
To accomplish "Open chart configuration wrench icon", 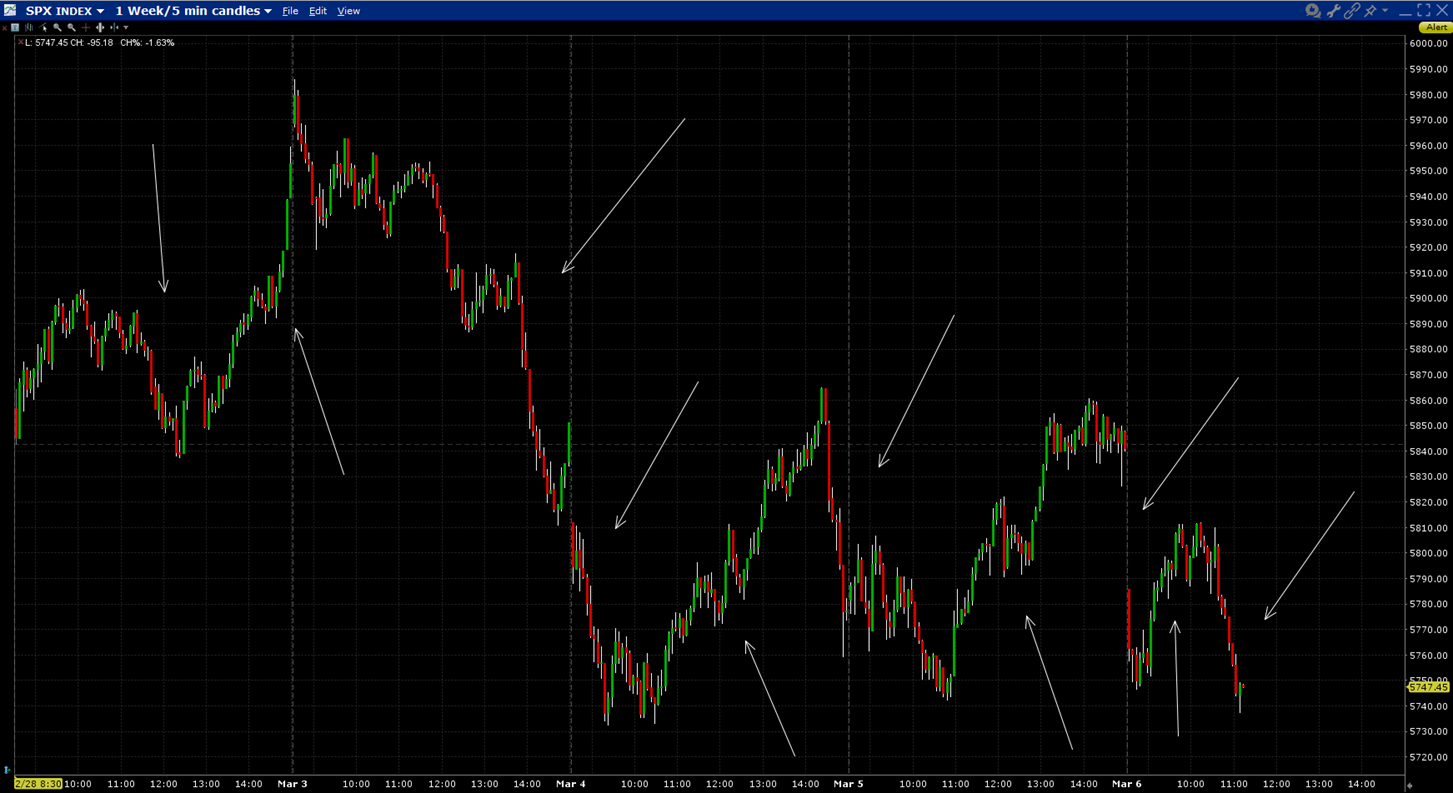I will (x=1333, y=11).
